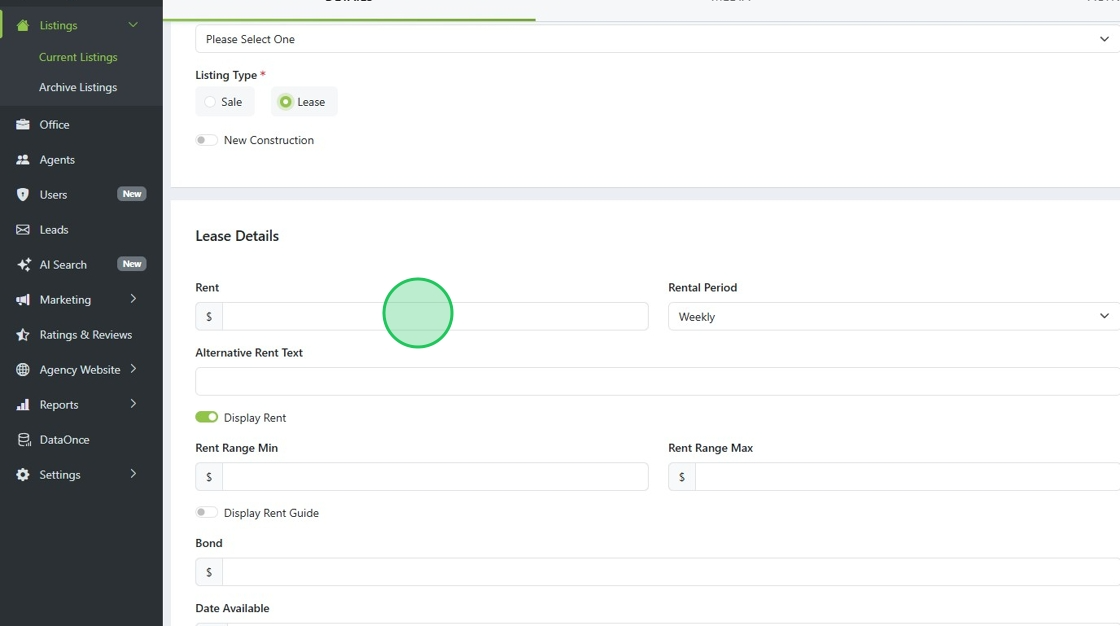Click the Users shield icon
Viewport: 1120px width, 626px height.
(x=23, y=195)
